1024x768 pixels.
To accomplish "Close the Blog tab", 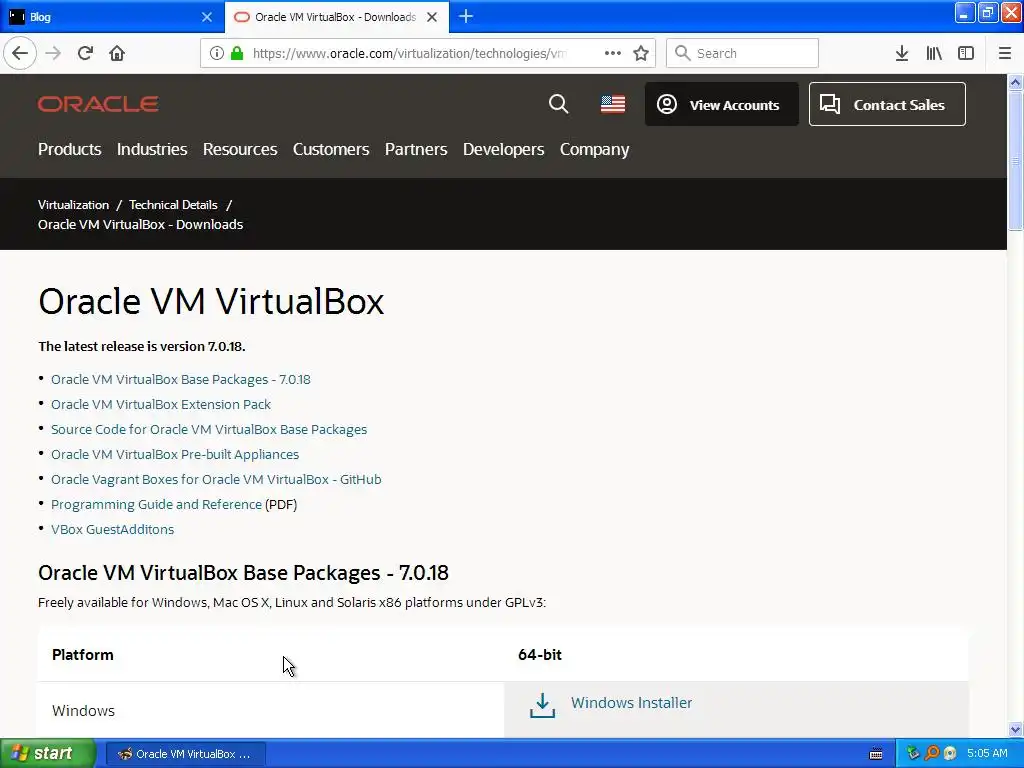I will pyautogui.click(x=206, y=17).
